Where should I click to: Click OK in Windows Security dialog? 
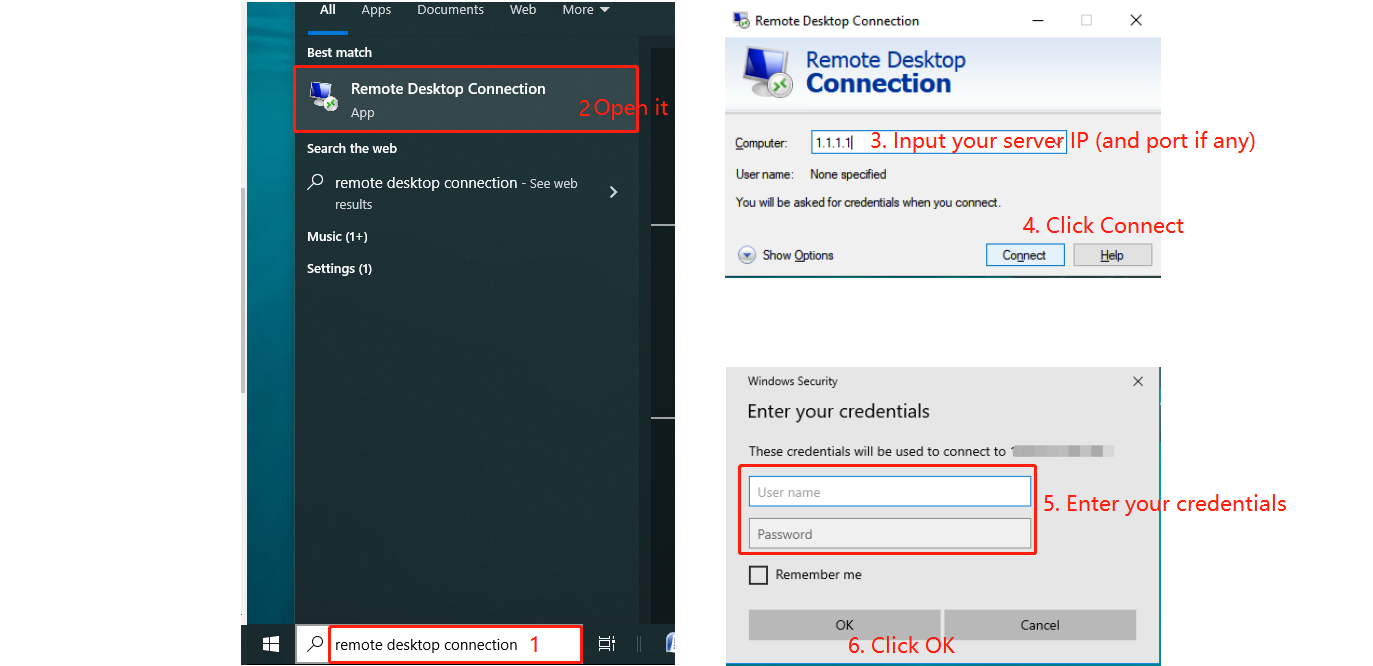pos(844,625)
